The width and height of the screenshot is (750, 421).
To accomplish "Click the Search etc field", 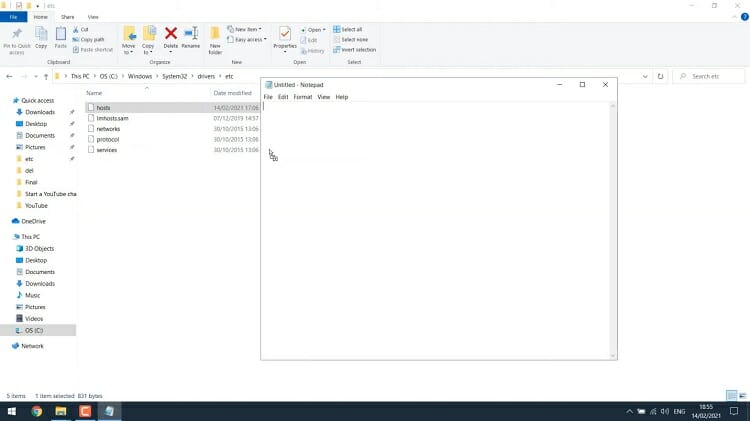I will (709, 76).
